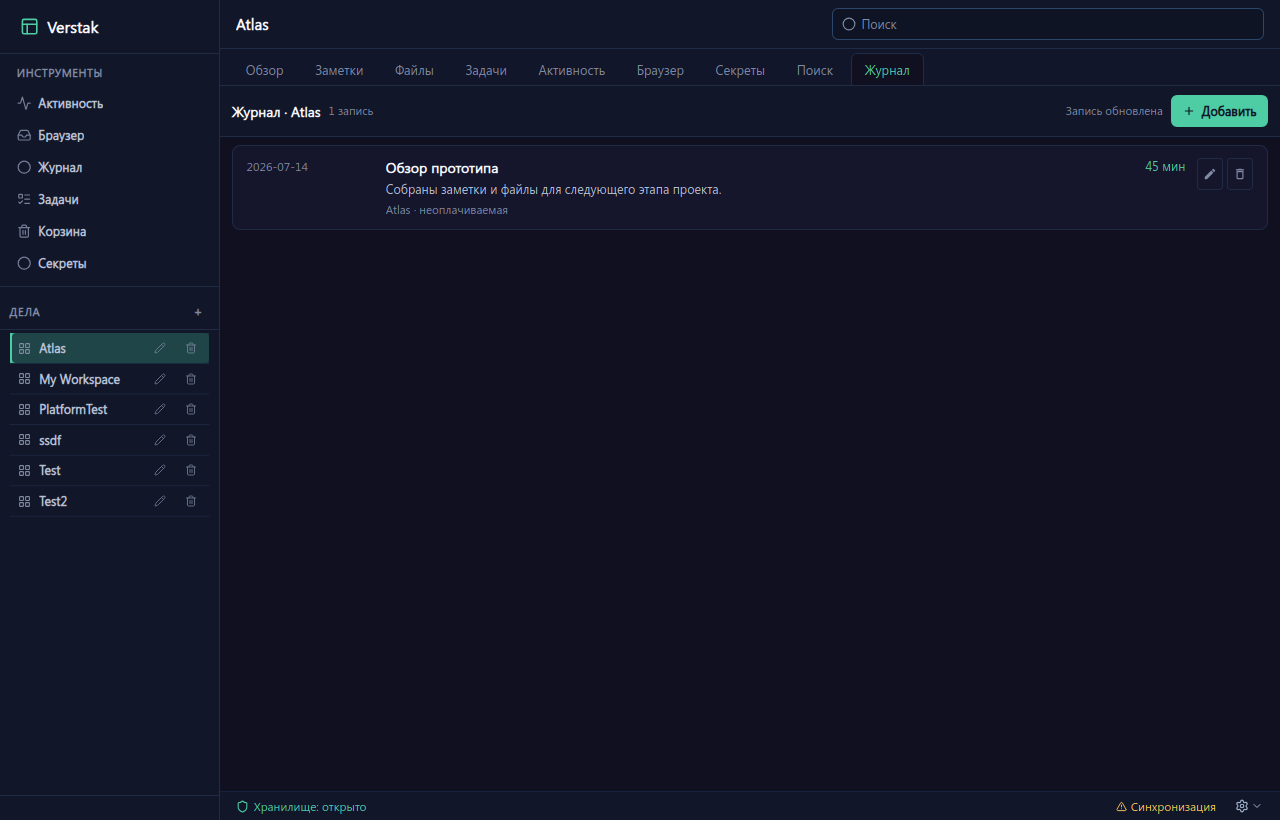Edit the Обзор прототипа journal entry
The width and height of the screenshot is (1280, 820).
[1210, 174]
